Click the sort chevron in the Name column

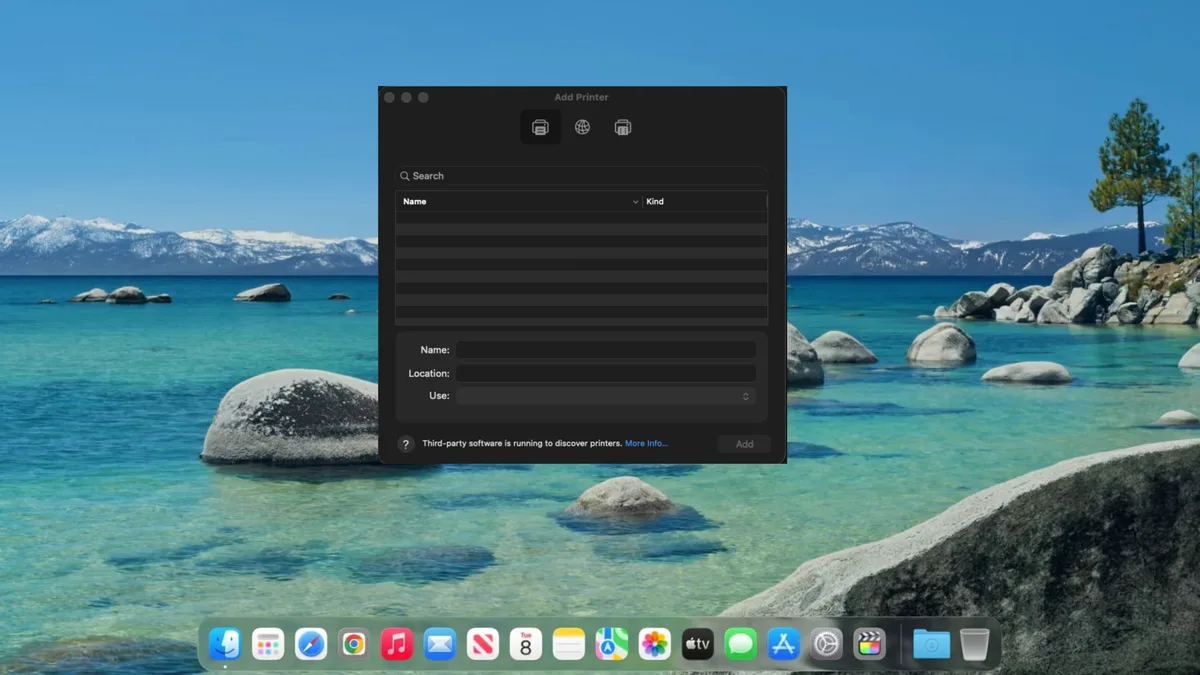pos(635,202)
